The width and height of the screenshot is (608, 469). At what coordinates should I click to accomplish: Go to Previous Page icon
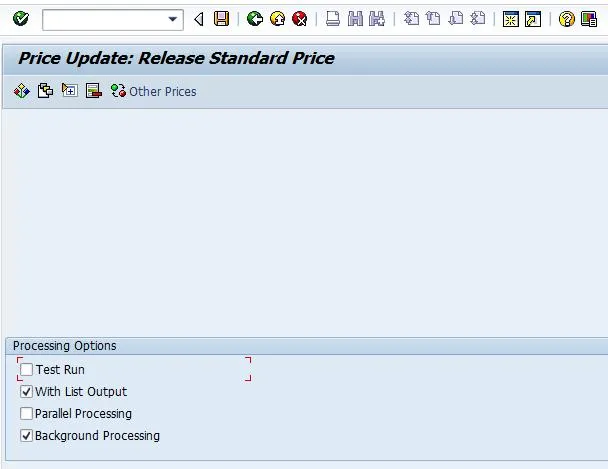pyautogui.click(x=433, y=19)
